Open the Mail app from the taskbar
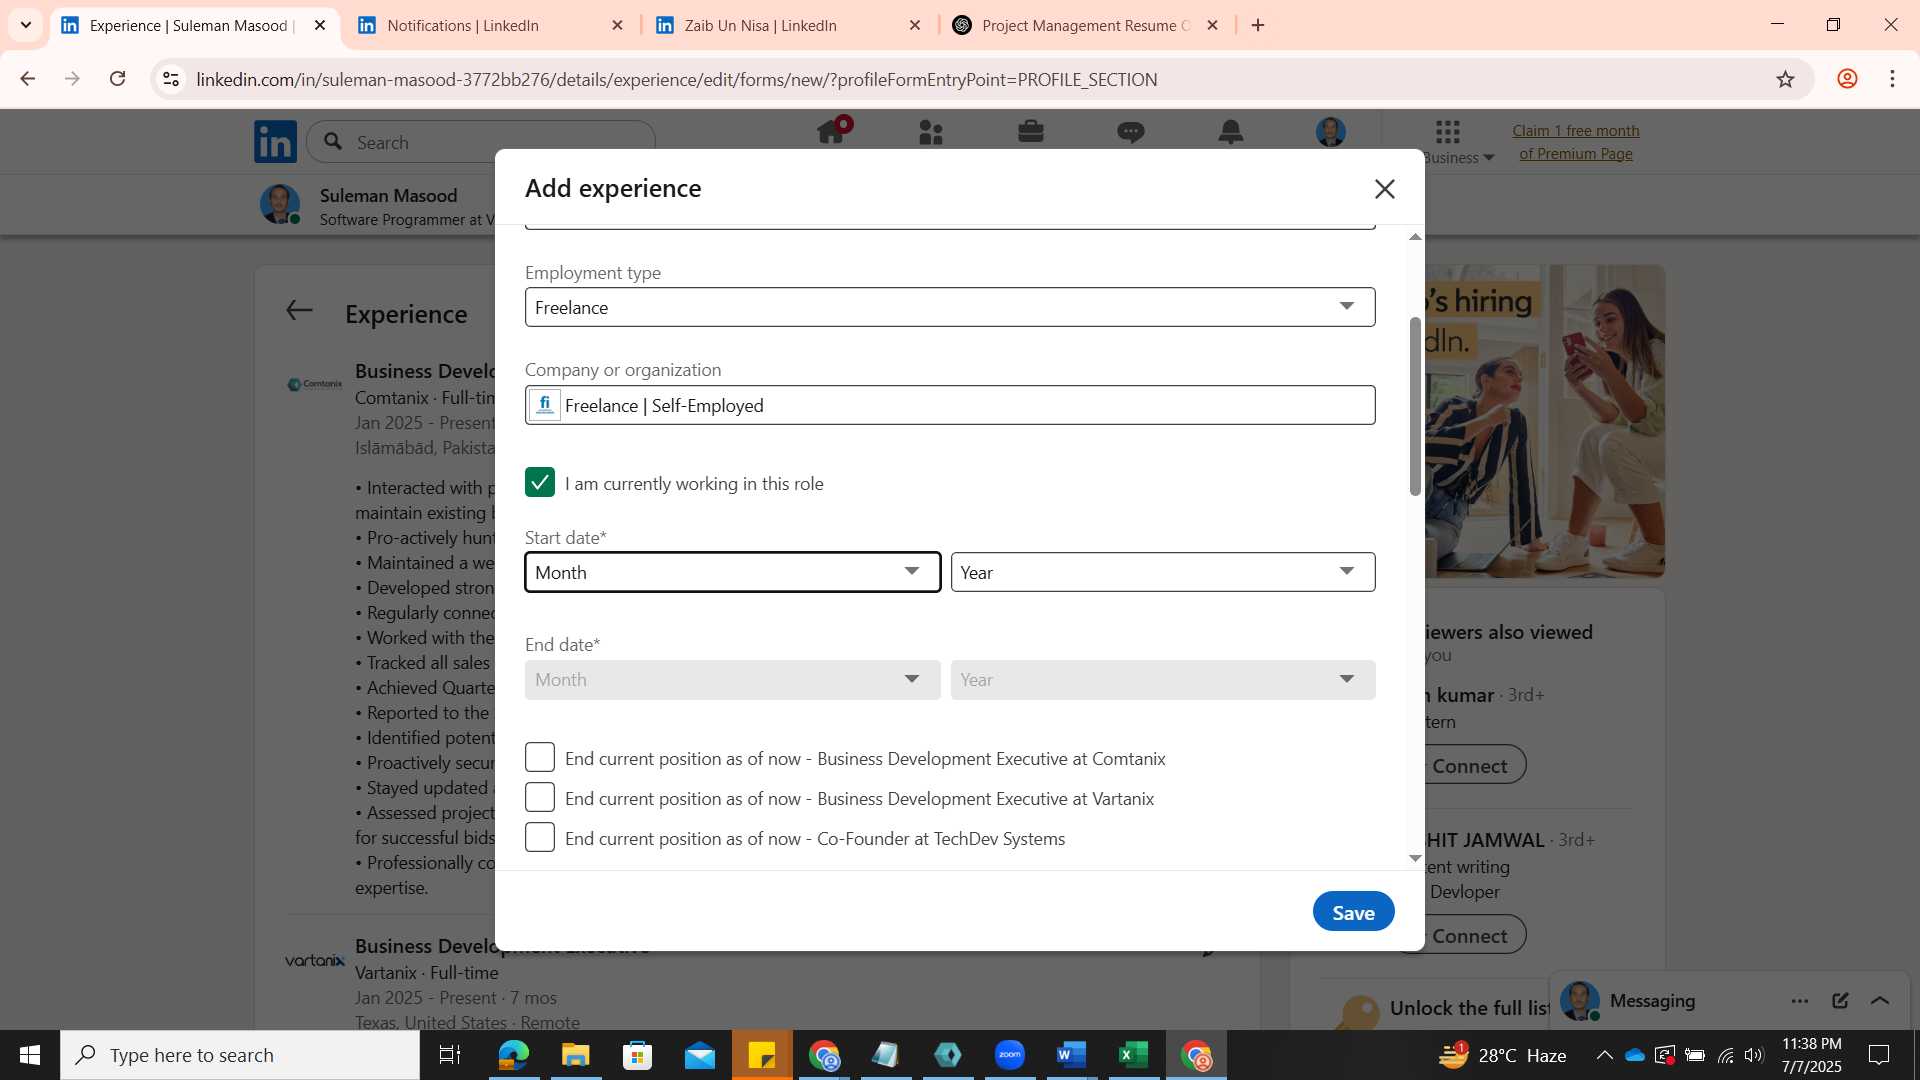The image size is (1920, 1080). point(699,1055)
